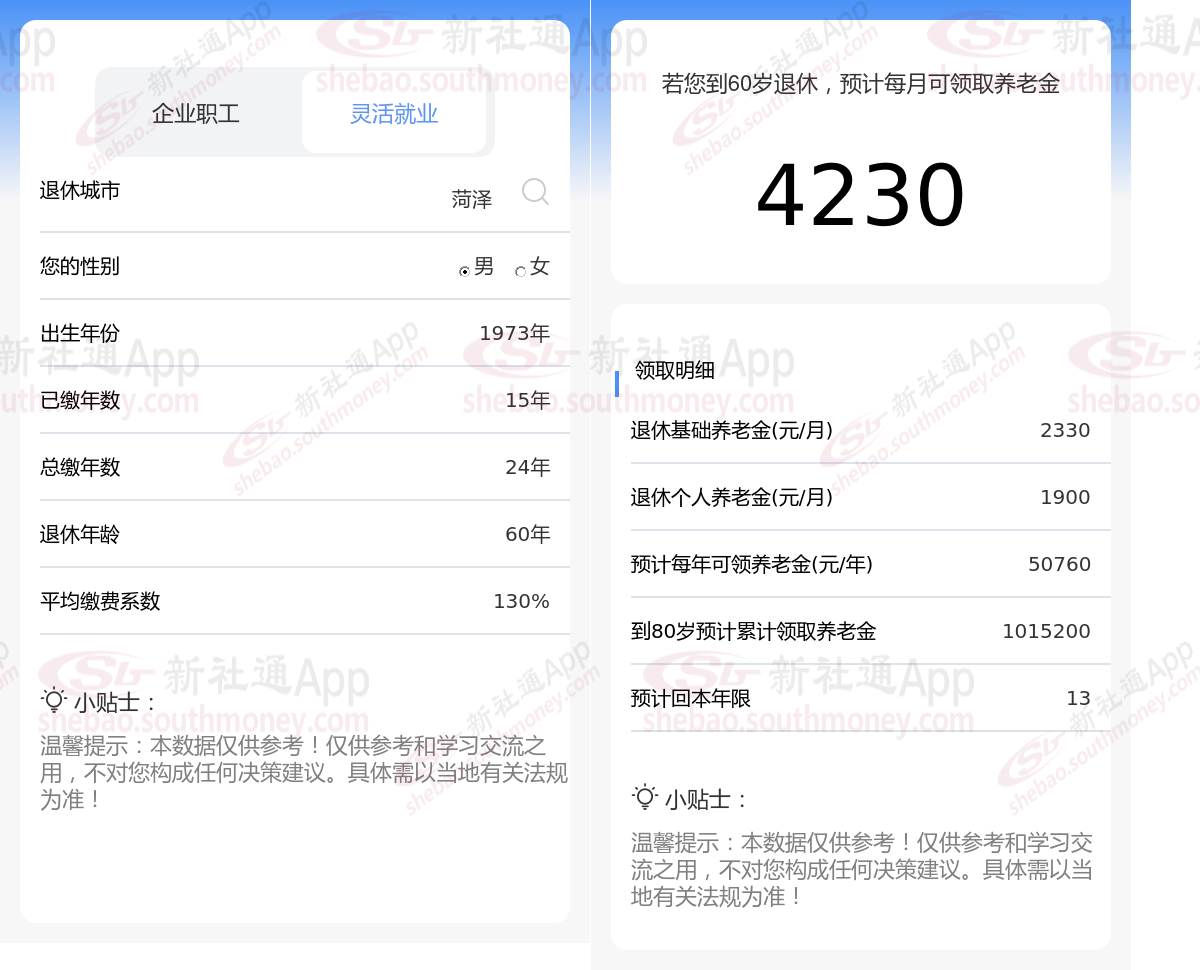Change the 退休年龄 value of 60年
The width and height of the screenshot is (1200, 970).
527,534
